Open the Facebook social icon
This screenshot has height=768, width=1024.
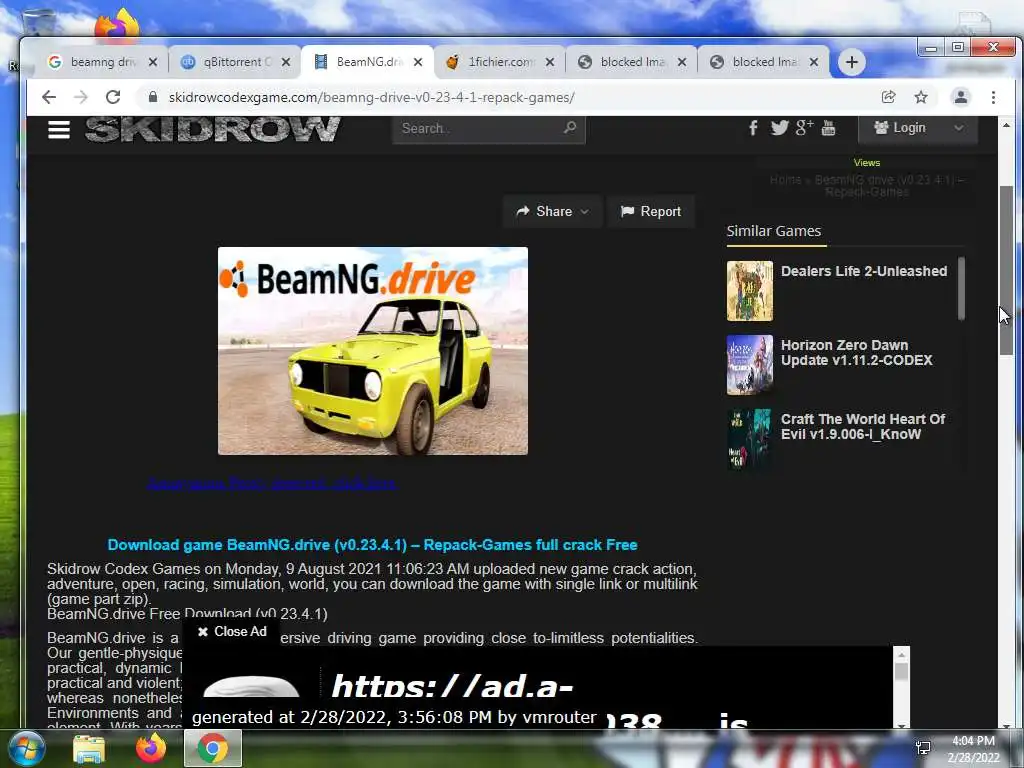[x=753, y=127]
